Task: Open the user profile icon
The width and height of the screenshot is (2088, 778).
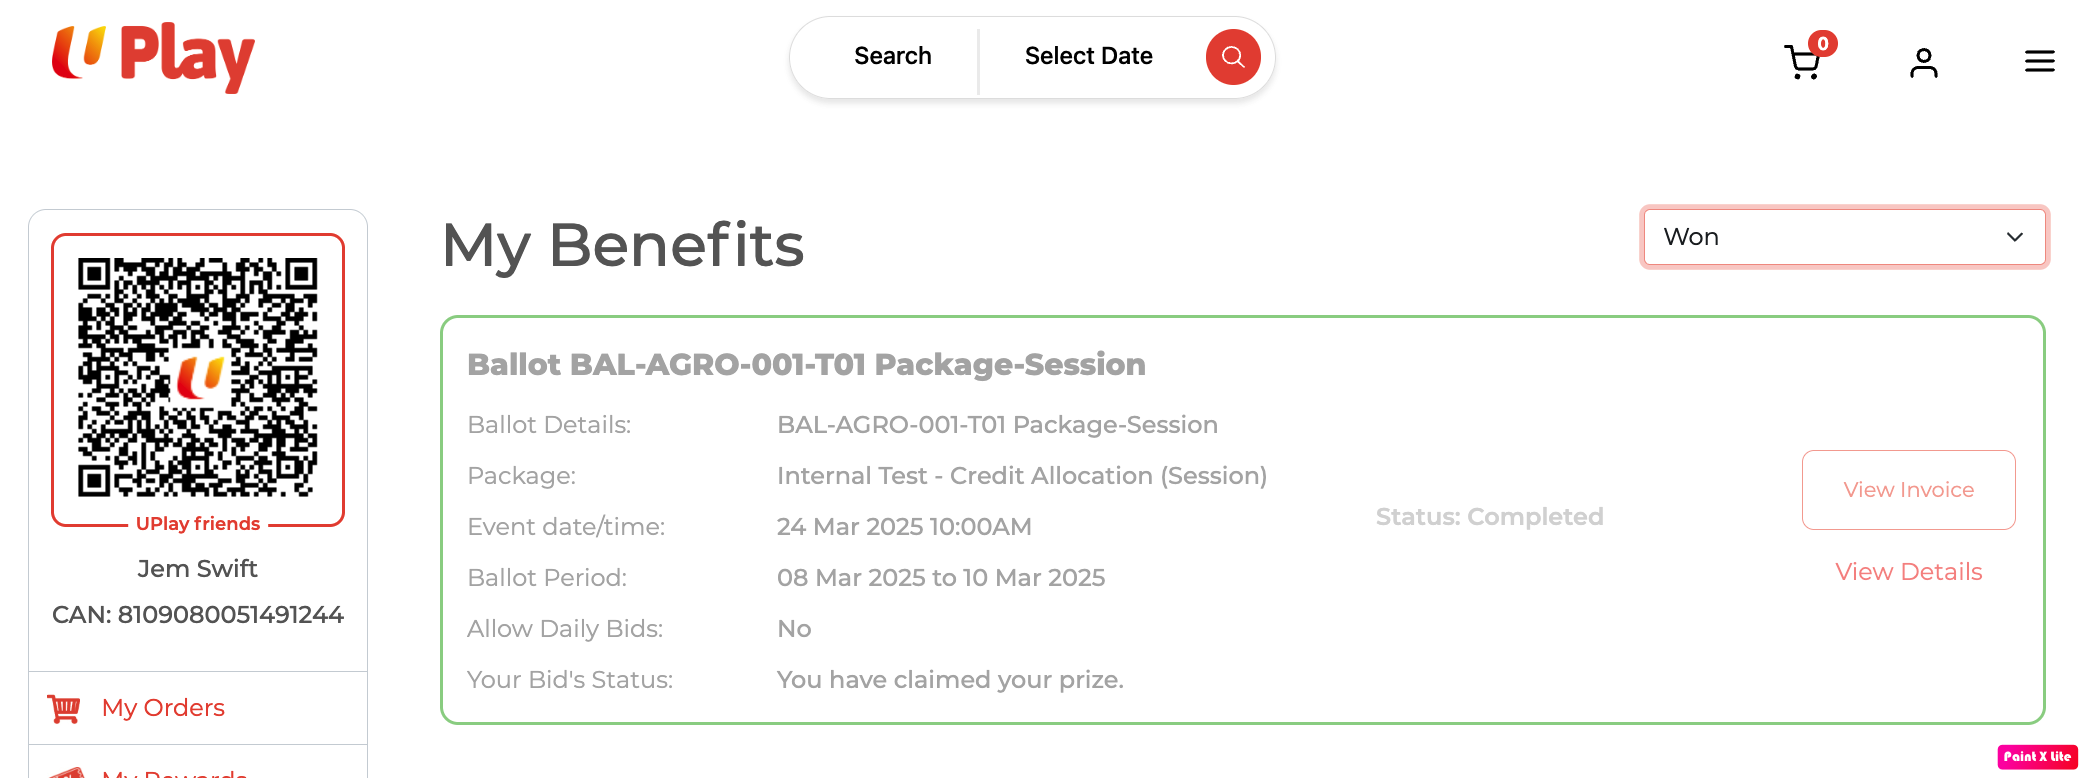Action: pos(1923,63)
